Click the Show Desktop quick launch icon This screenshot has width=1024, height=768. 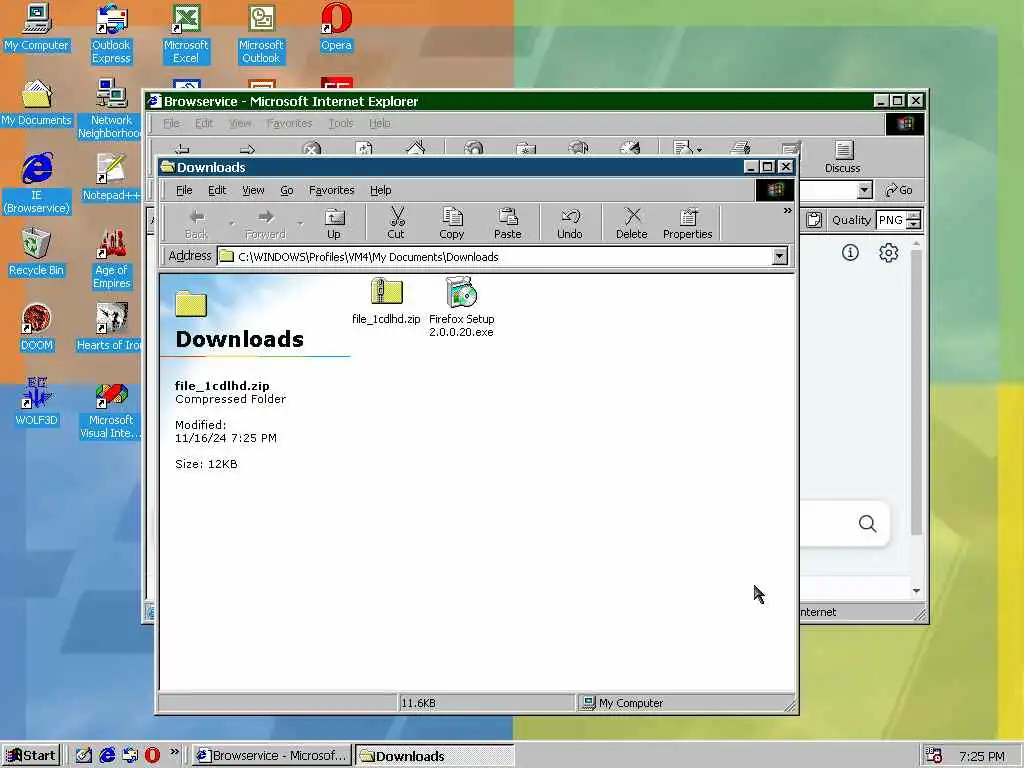click(x=84, y=755)
